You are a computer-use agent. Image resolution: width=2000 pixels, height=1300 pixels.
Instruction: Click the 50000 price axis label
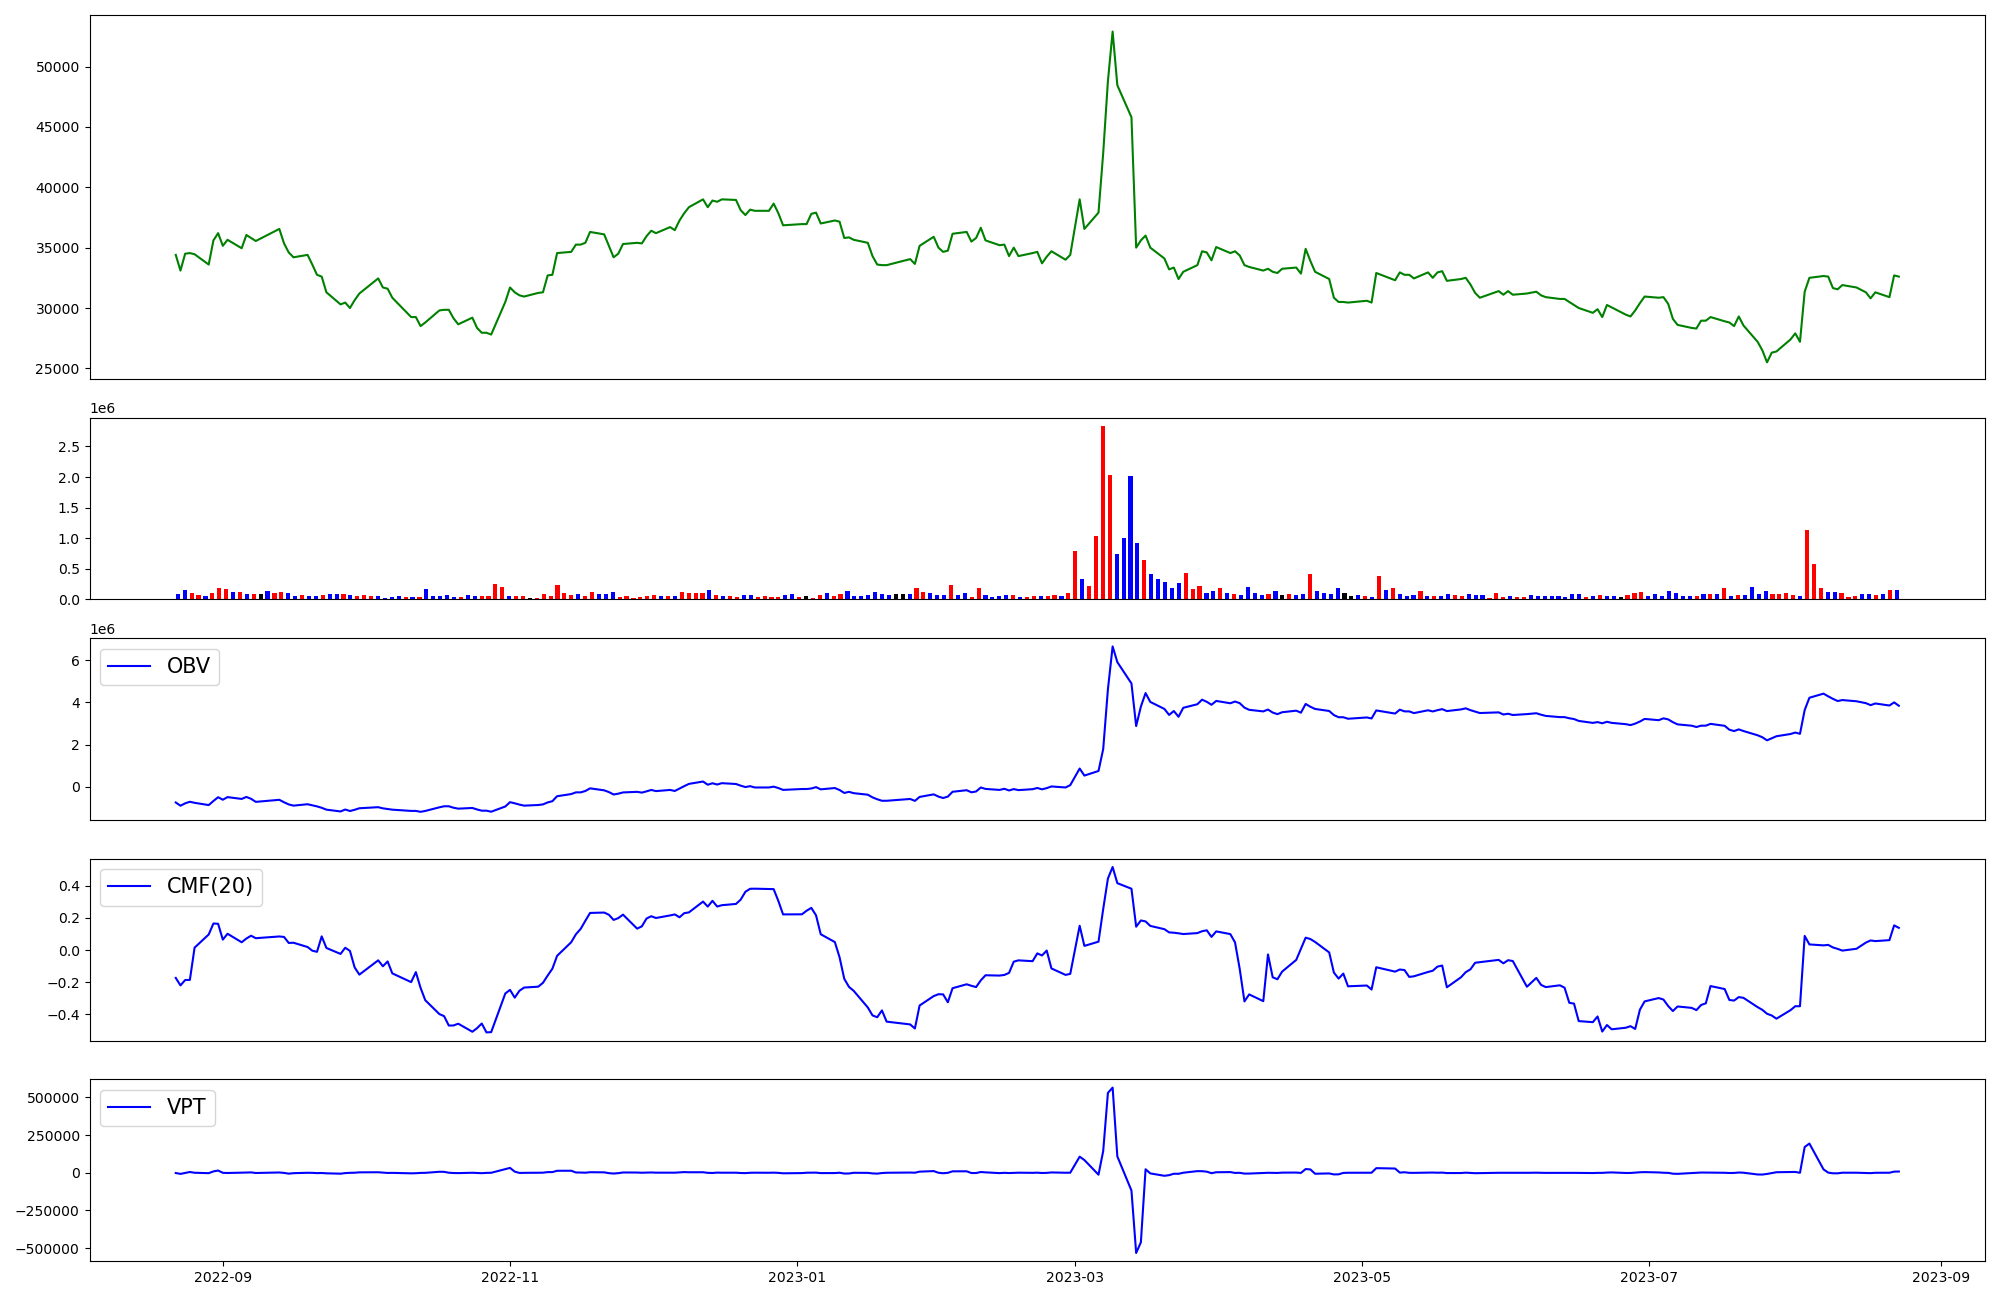[x=57, y=68]
